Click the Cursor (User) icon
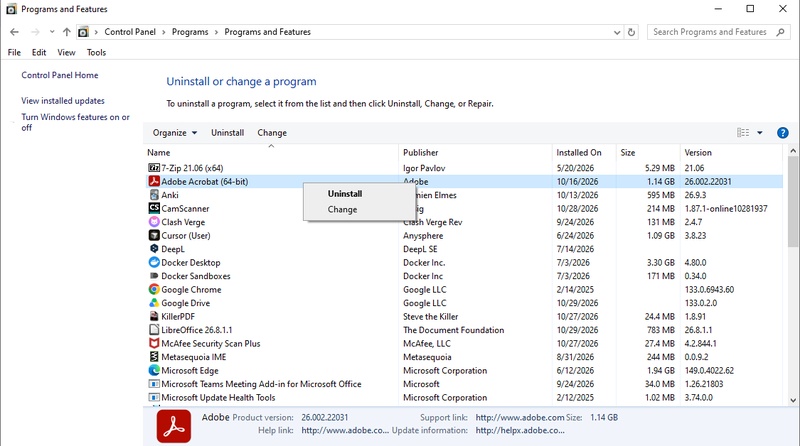 click(154, 235)
